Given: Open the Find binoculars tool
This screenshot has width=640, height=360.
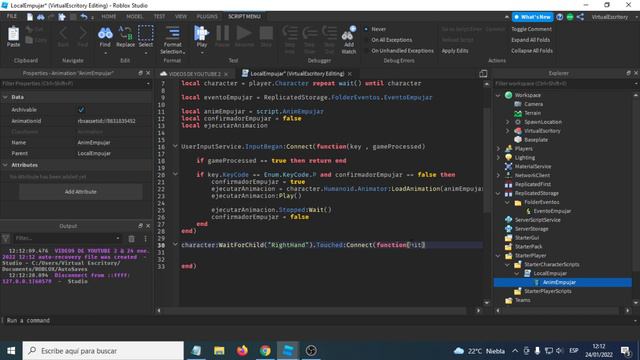Looking at the screenshot, I should tap(105, 33).
